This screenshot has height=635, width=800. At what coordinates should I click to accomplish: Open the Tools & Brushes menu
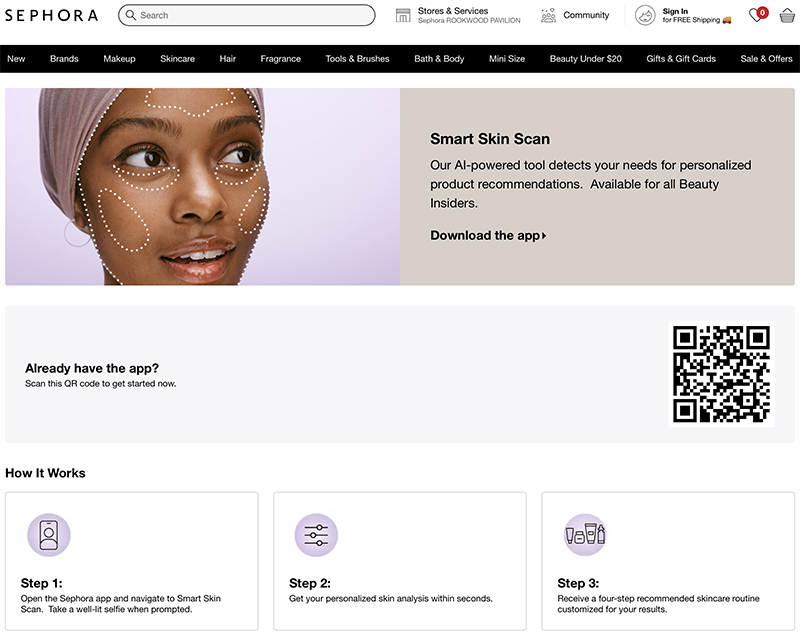click(x=358, y=59)
